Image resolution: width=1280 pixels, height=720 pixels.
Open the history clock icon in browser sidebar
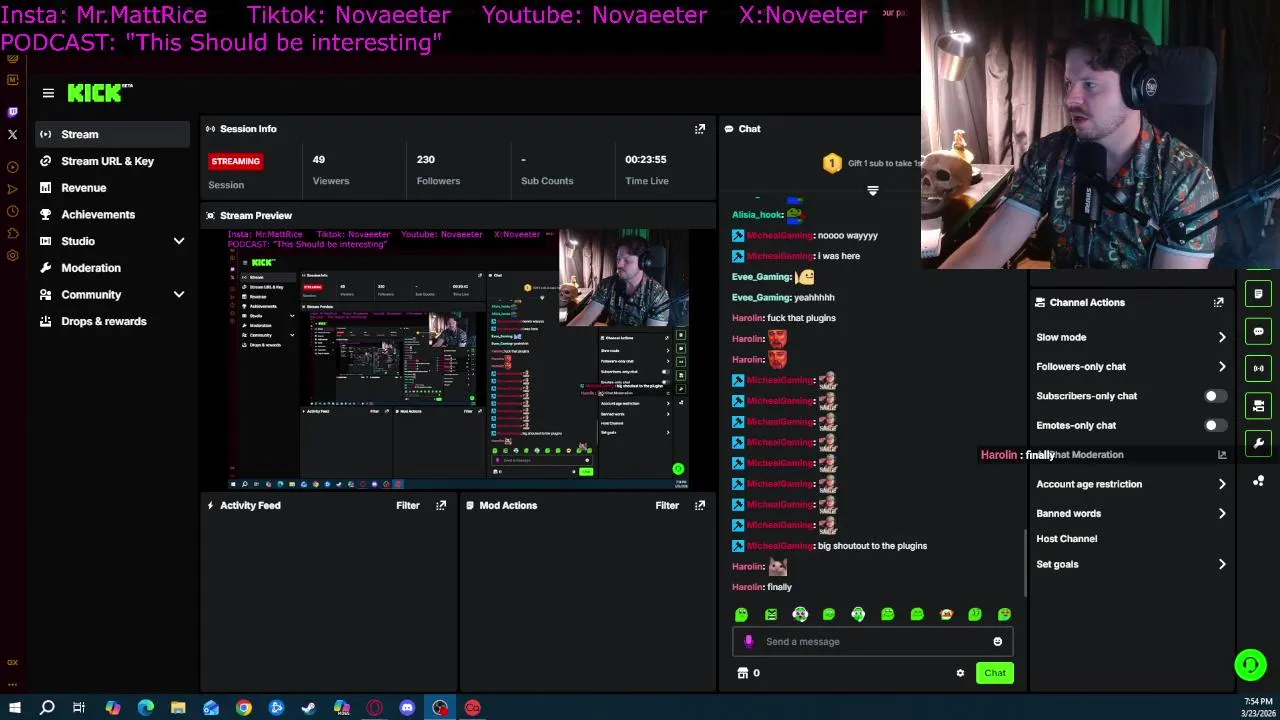[12, 211]
